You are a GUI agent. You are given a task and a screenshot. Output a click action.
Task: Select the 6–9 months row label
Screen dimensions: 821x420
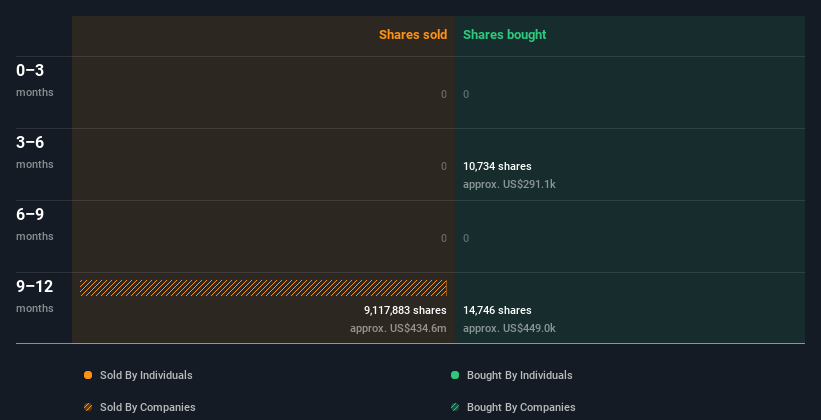35,224
